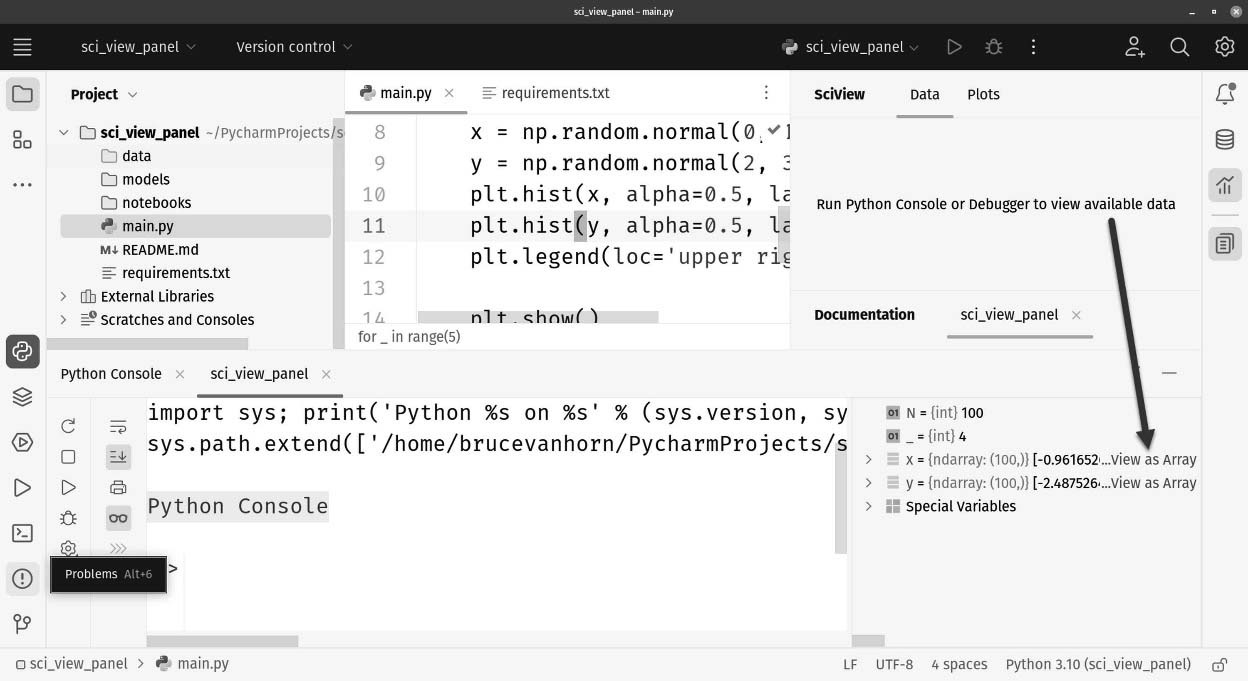Open the sci_view_panel project dropdown

coord(138,47)
